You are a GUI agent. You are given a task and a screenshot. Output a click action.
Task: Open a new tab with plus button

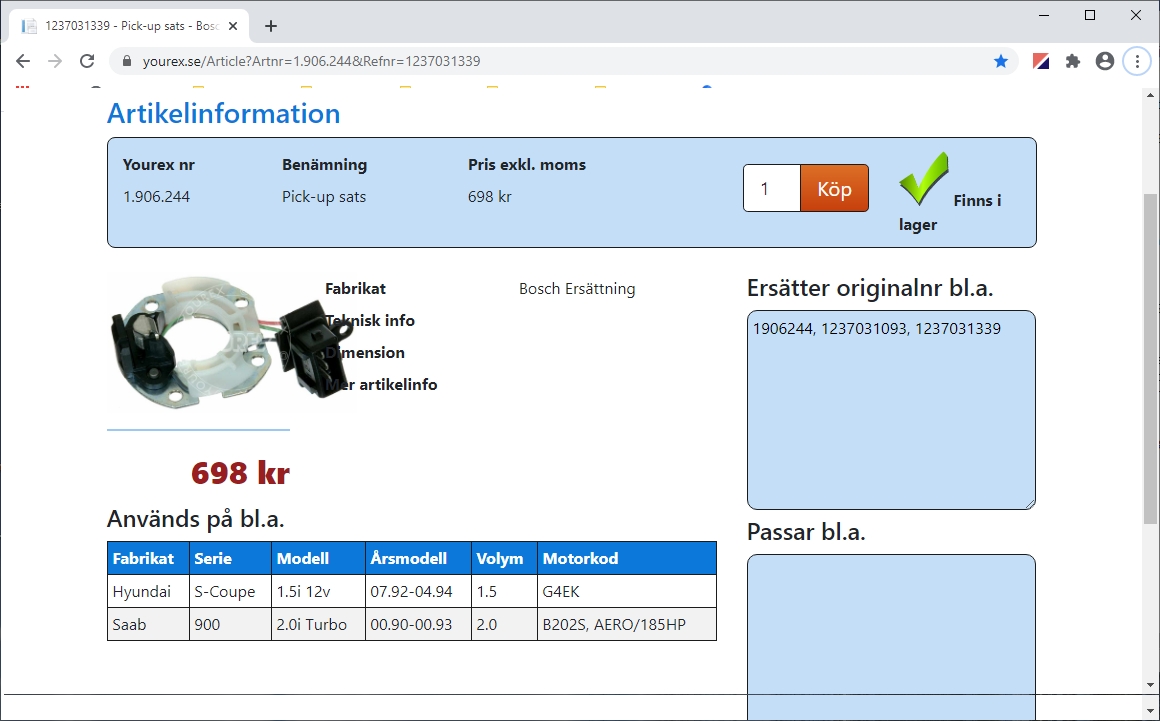click(x=271, y=26)
